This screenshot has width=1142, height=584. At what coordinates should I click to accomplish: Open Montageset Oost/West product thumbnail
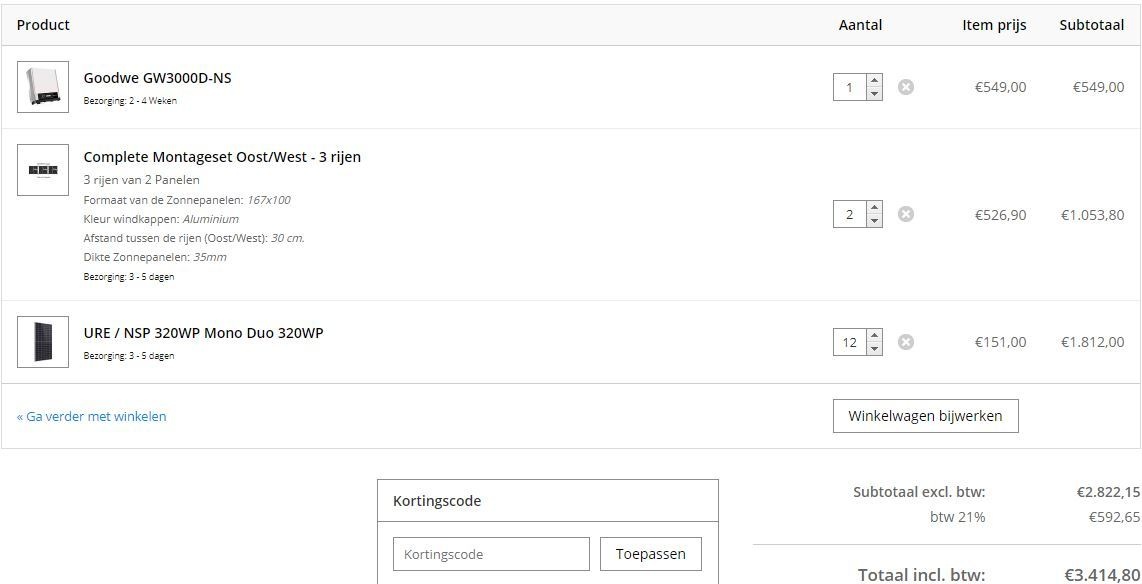tap(43, 170)
